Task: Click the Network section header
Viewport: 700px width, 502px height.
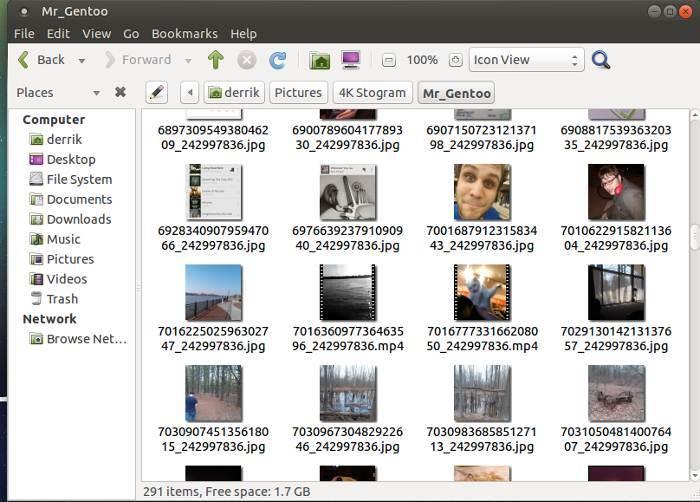Action: 50,319
